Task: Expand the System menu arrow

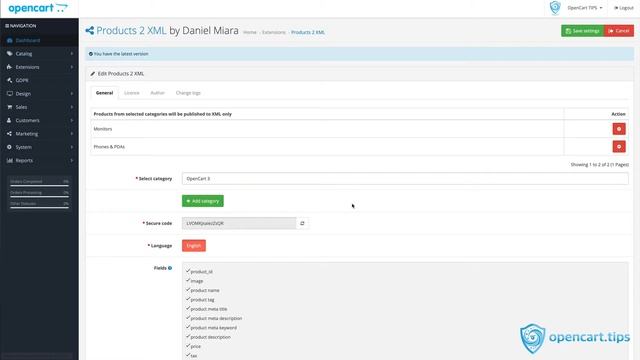Action: 72,147
